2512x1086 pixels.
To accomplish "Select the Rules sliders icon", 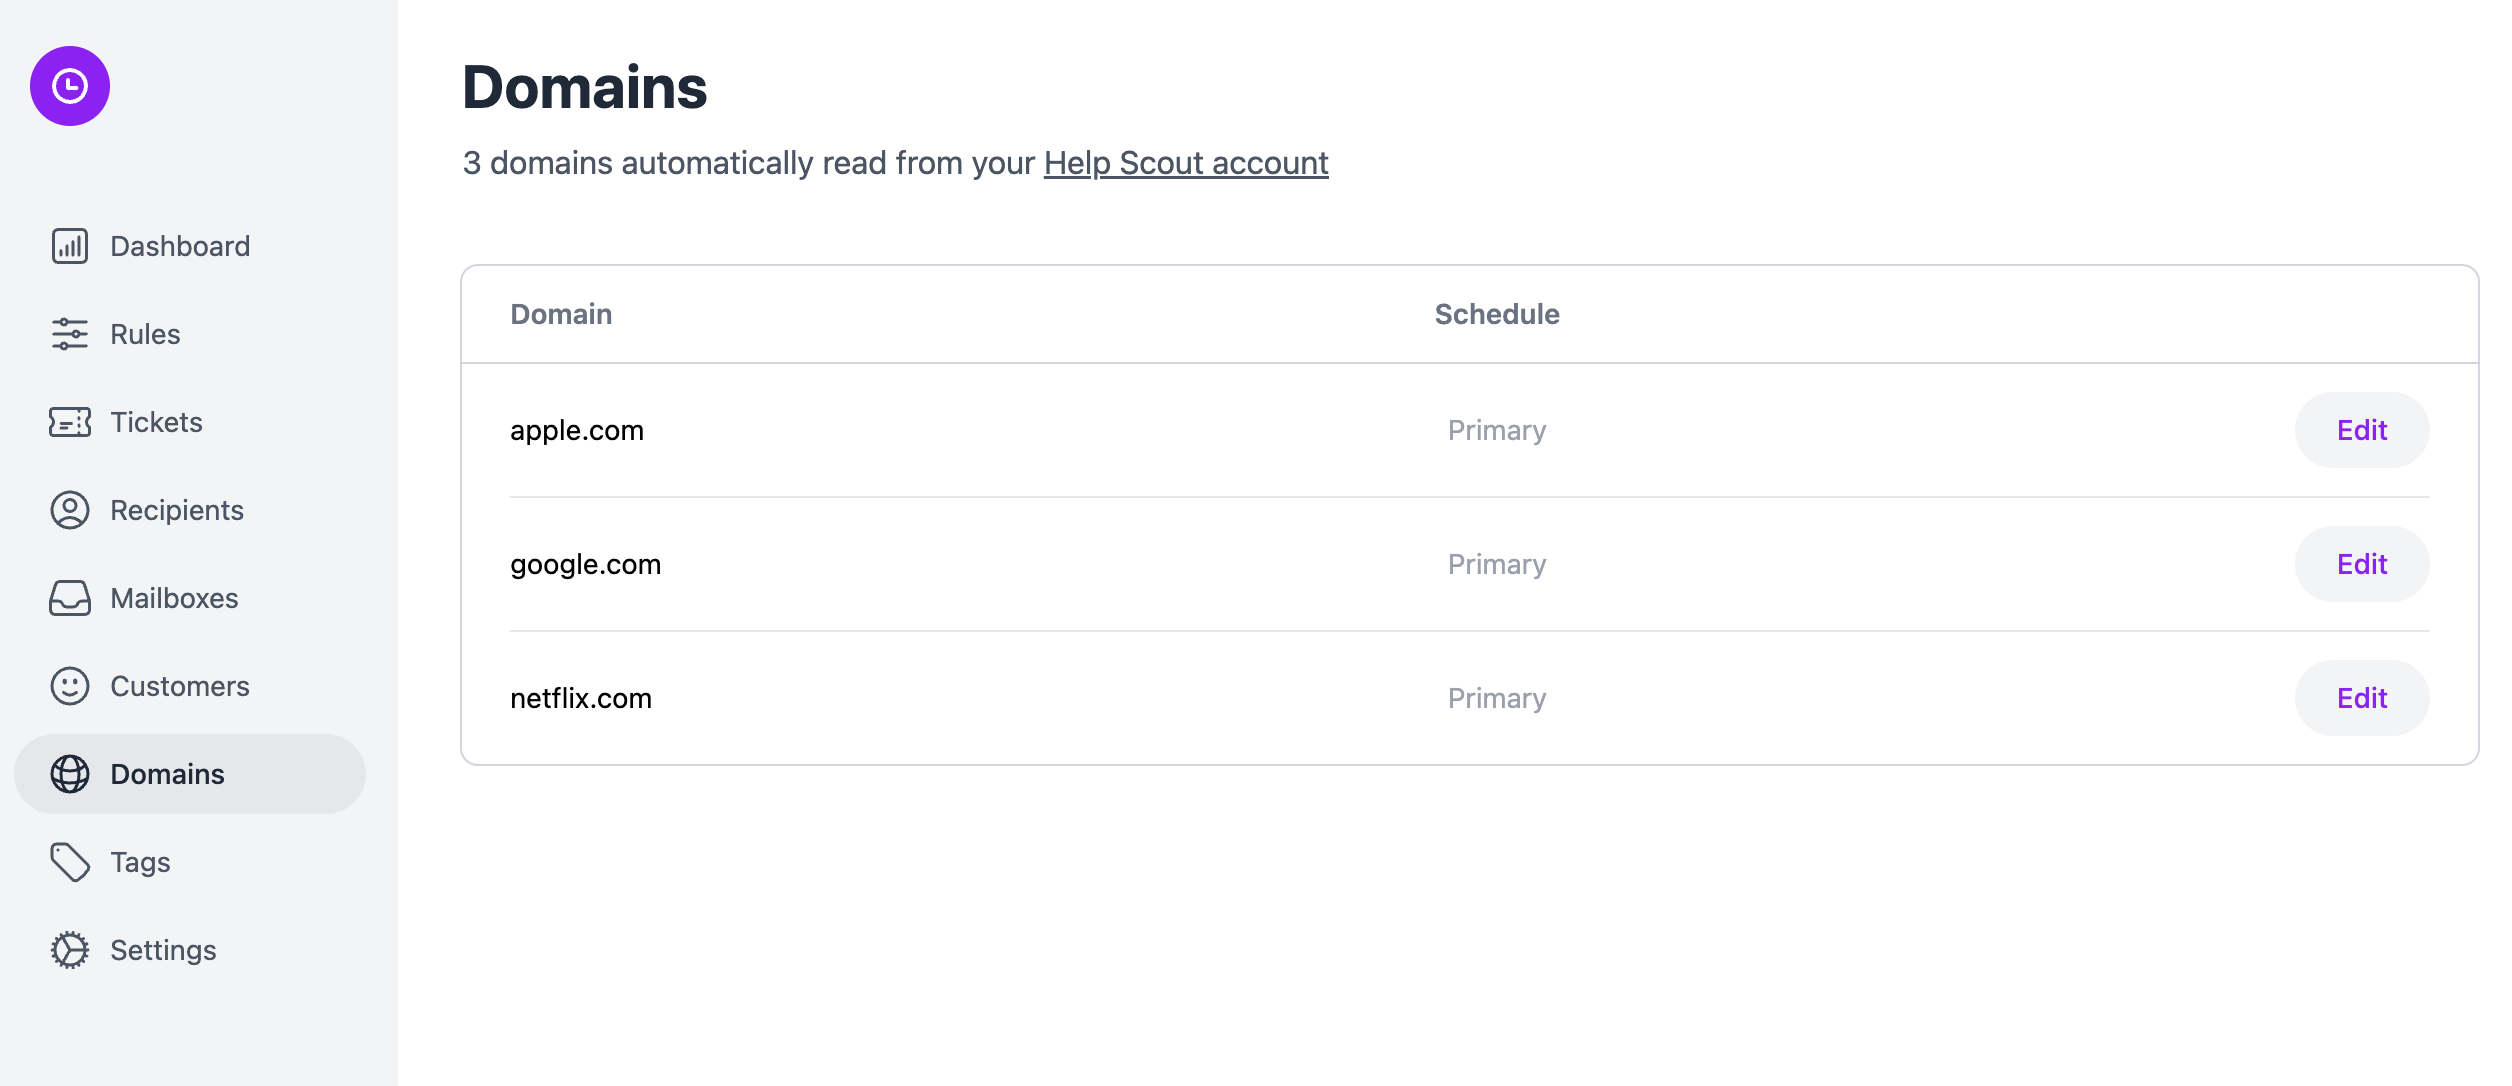I will [x=70, y=334].
